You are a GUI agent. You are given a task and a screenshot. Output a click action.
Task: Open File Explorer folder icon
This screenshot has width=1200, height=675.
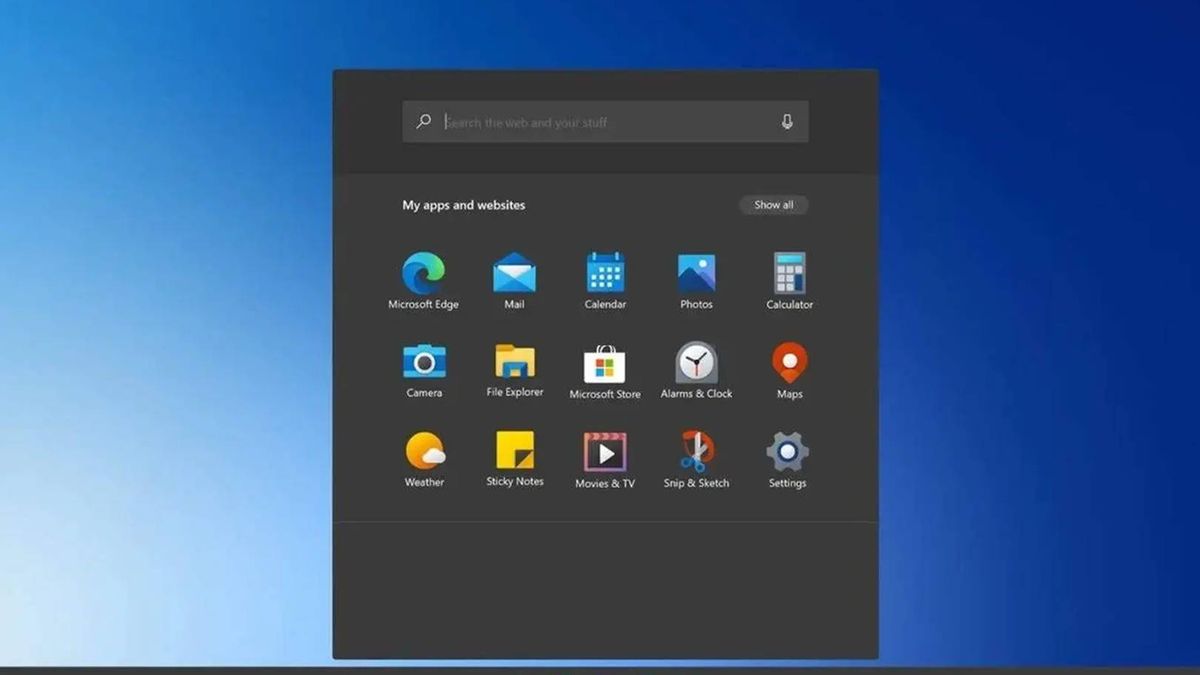point(515,361)
